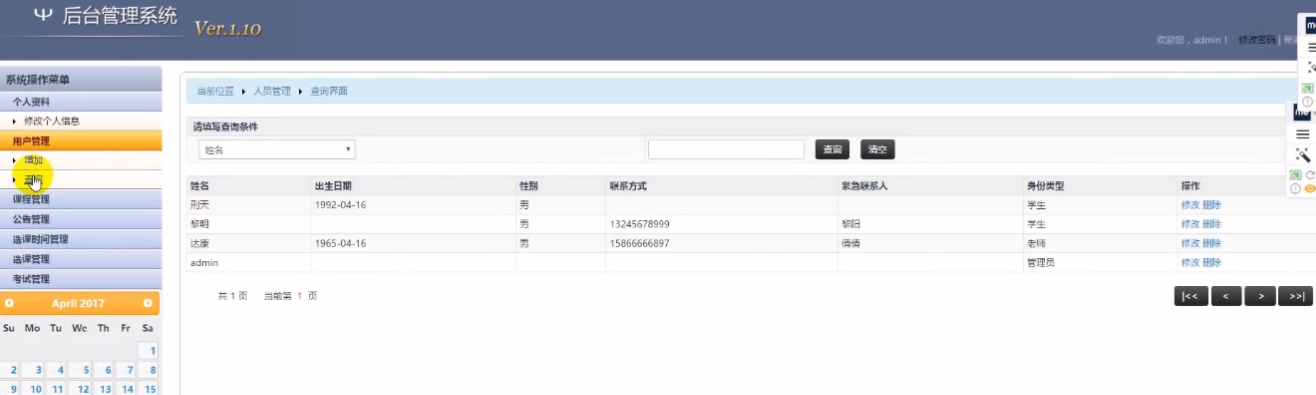Click the query keyword input box

point(726,149)
